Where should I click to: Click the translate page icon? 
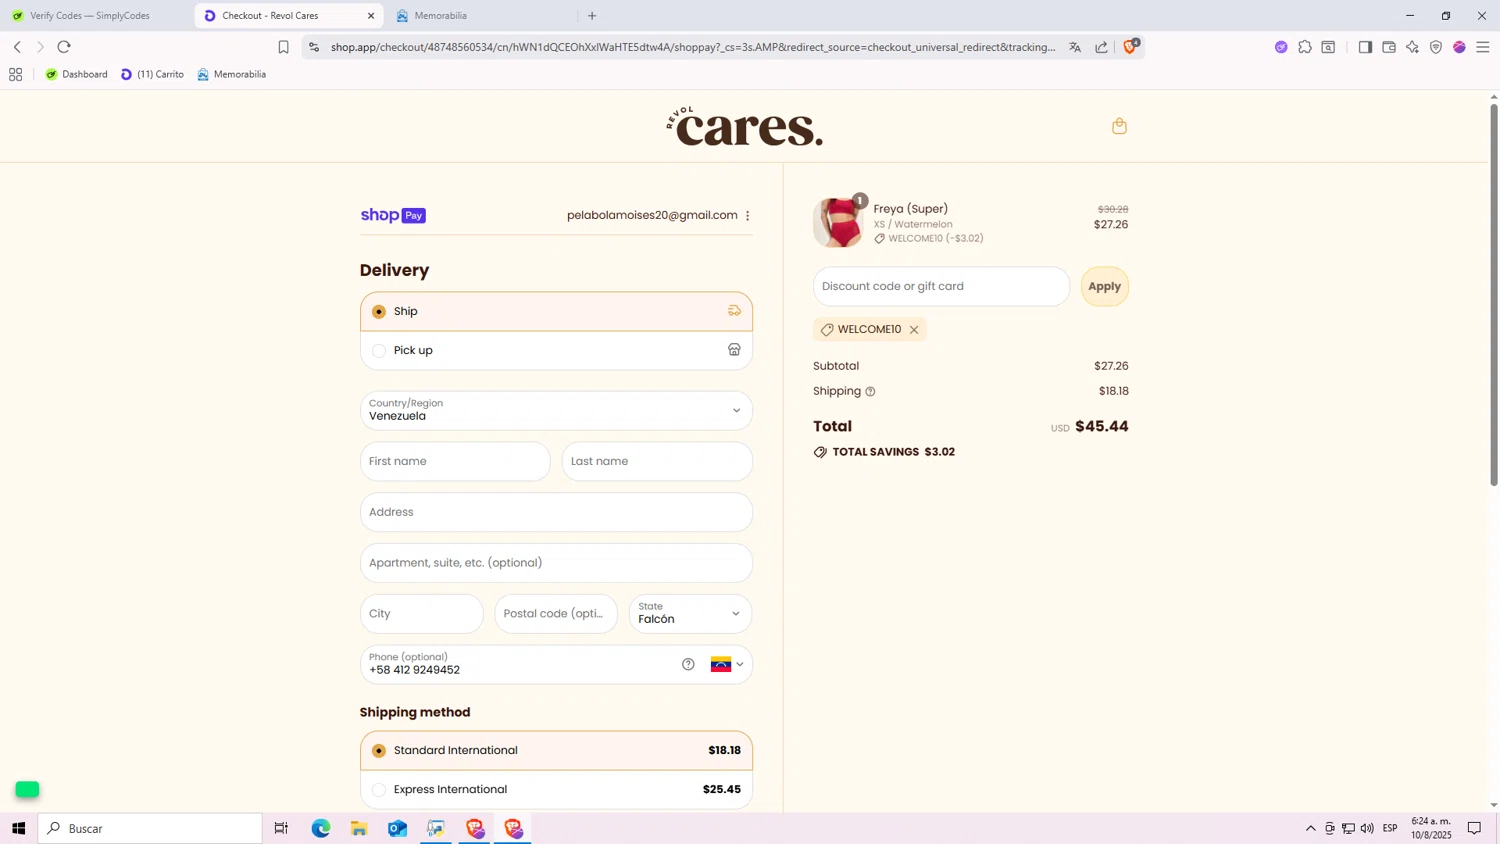[x=1075, y=47]
